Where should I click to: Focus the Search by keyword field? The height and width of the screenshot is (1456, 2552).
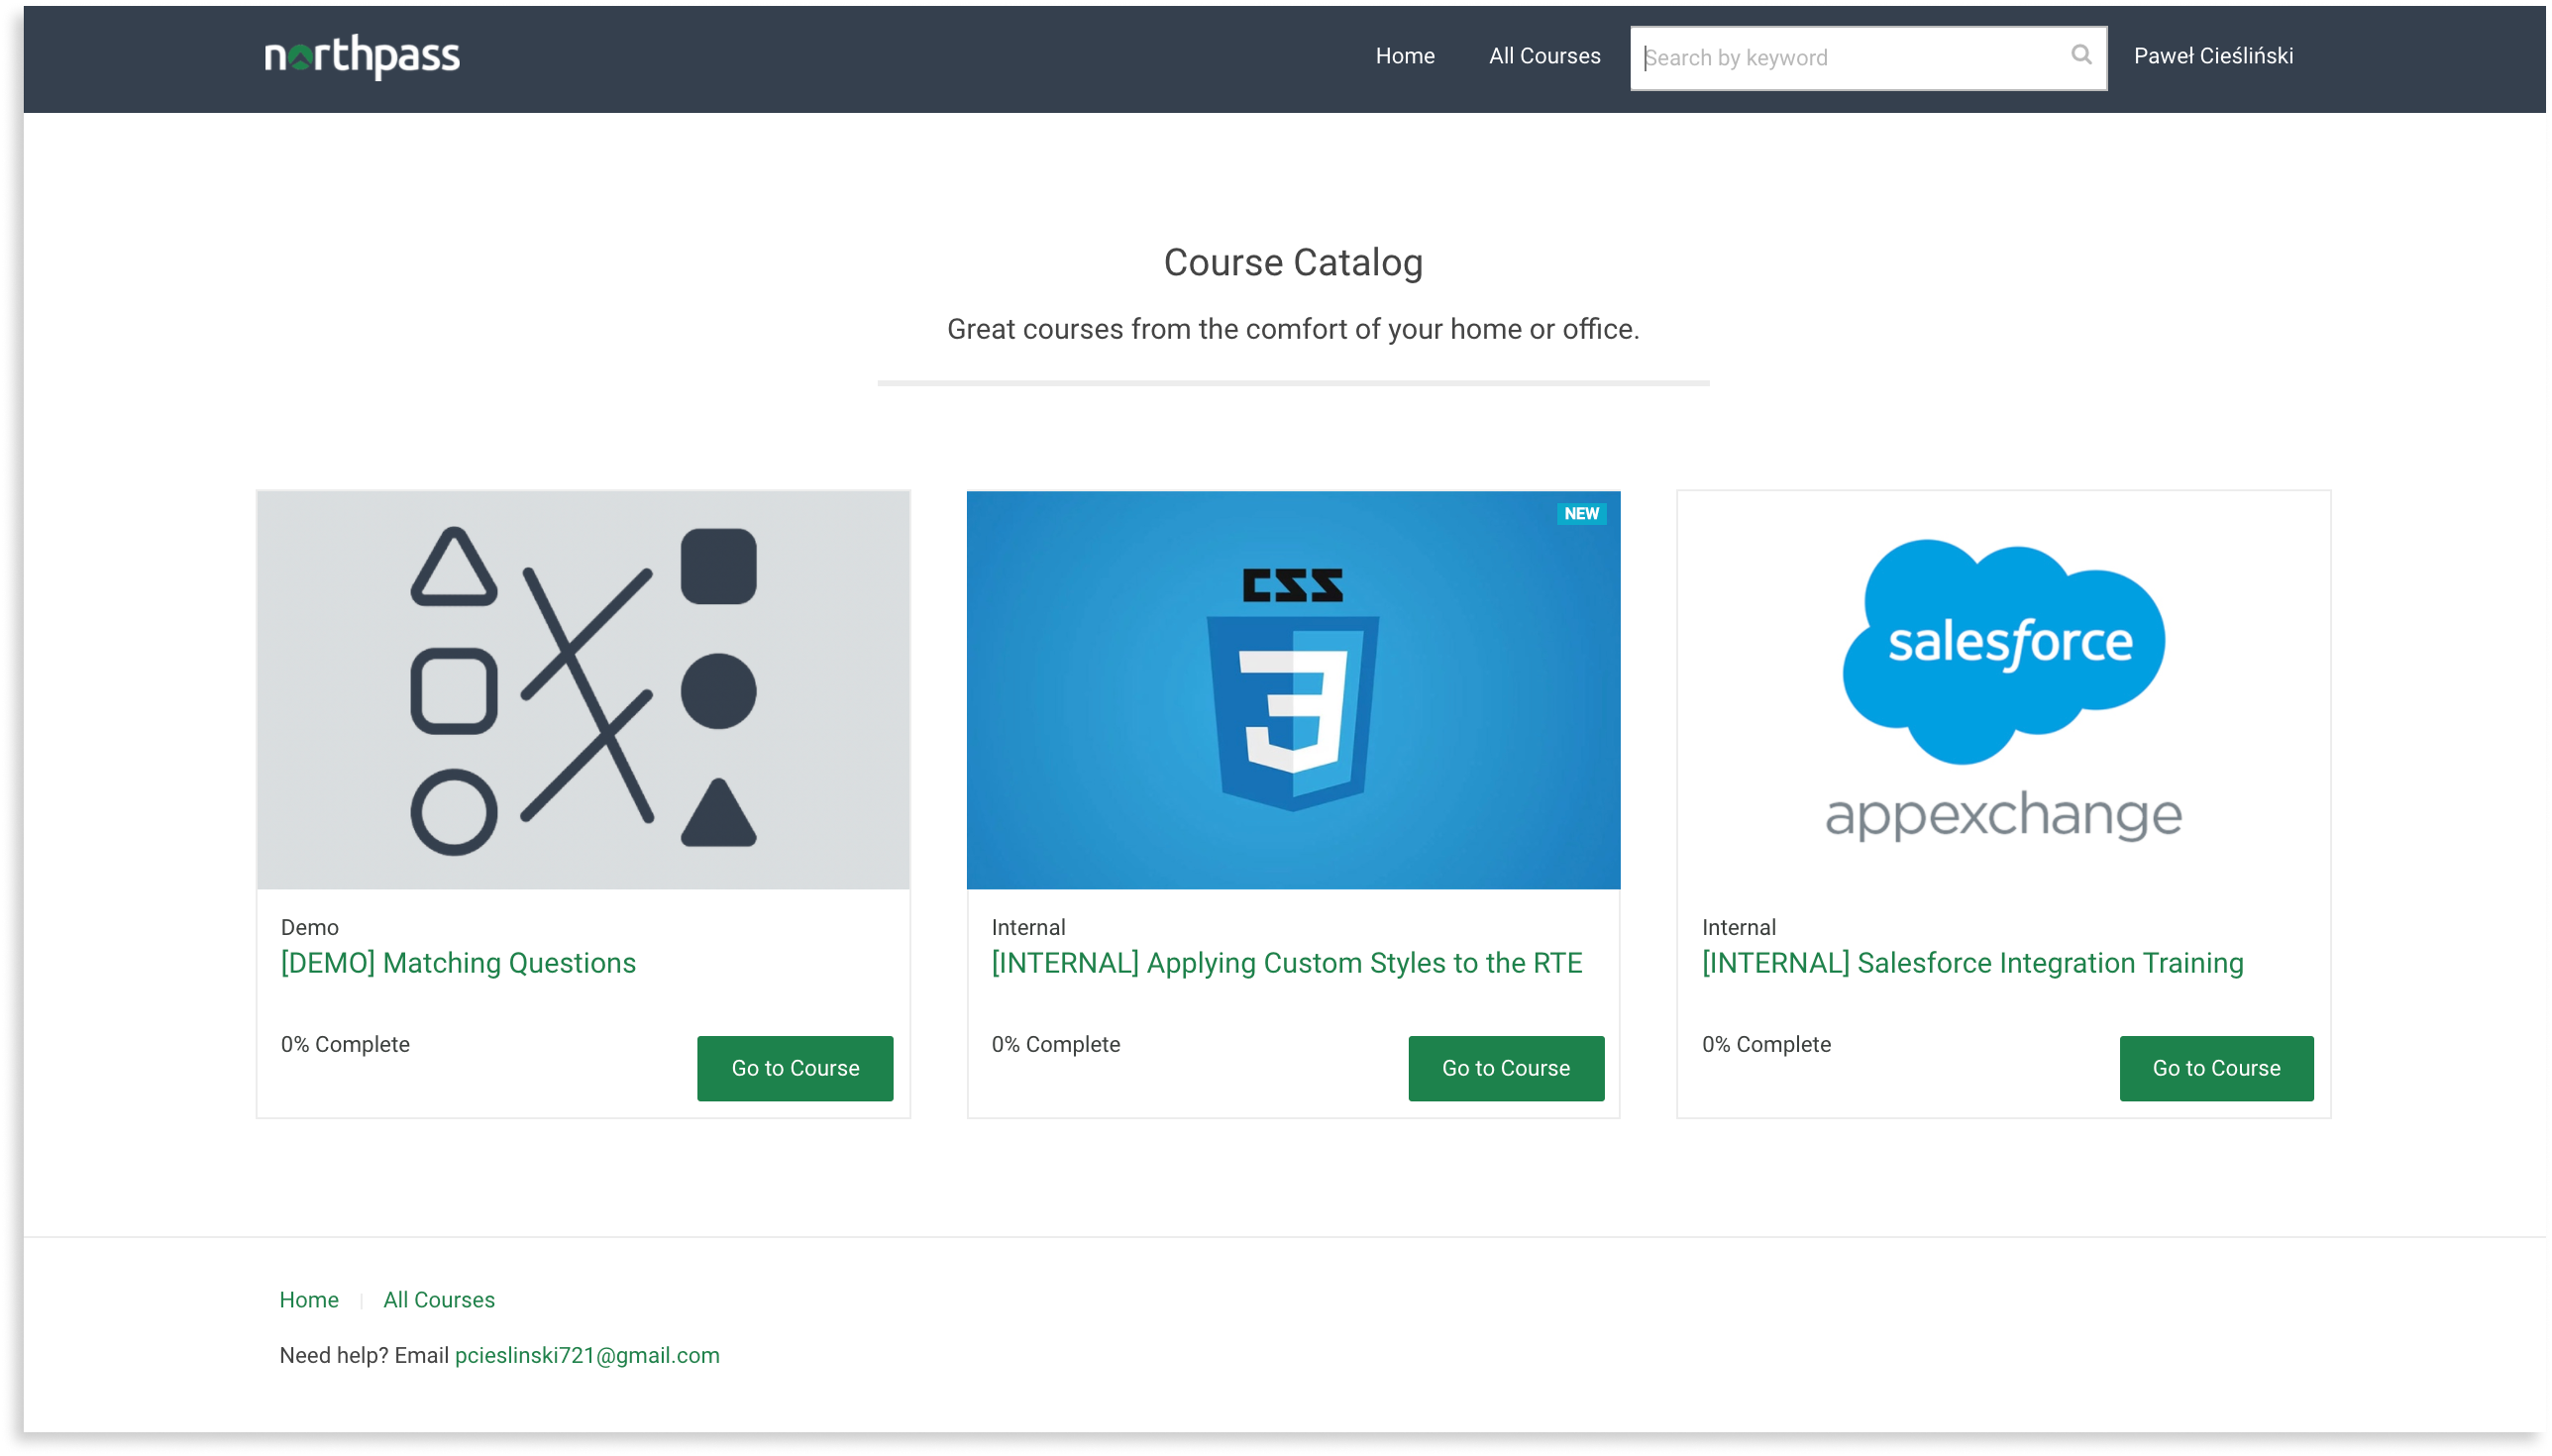1850,58
